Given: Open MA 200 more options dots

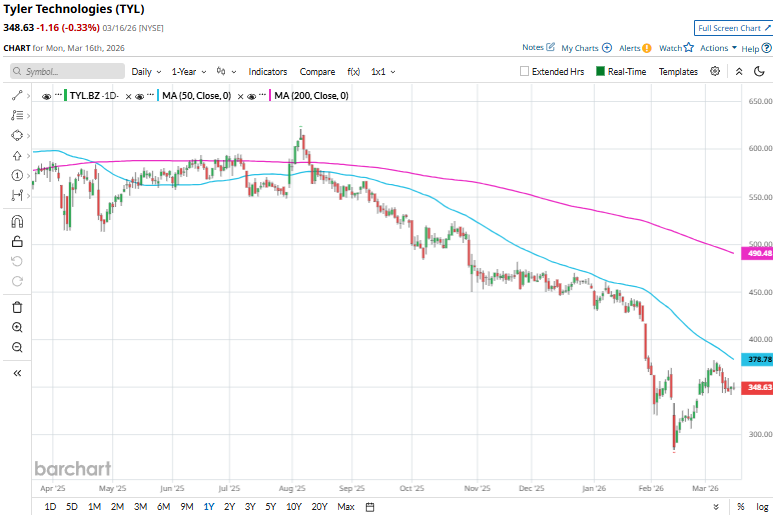Looking at the screenshot, I should point(263,95).
